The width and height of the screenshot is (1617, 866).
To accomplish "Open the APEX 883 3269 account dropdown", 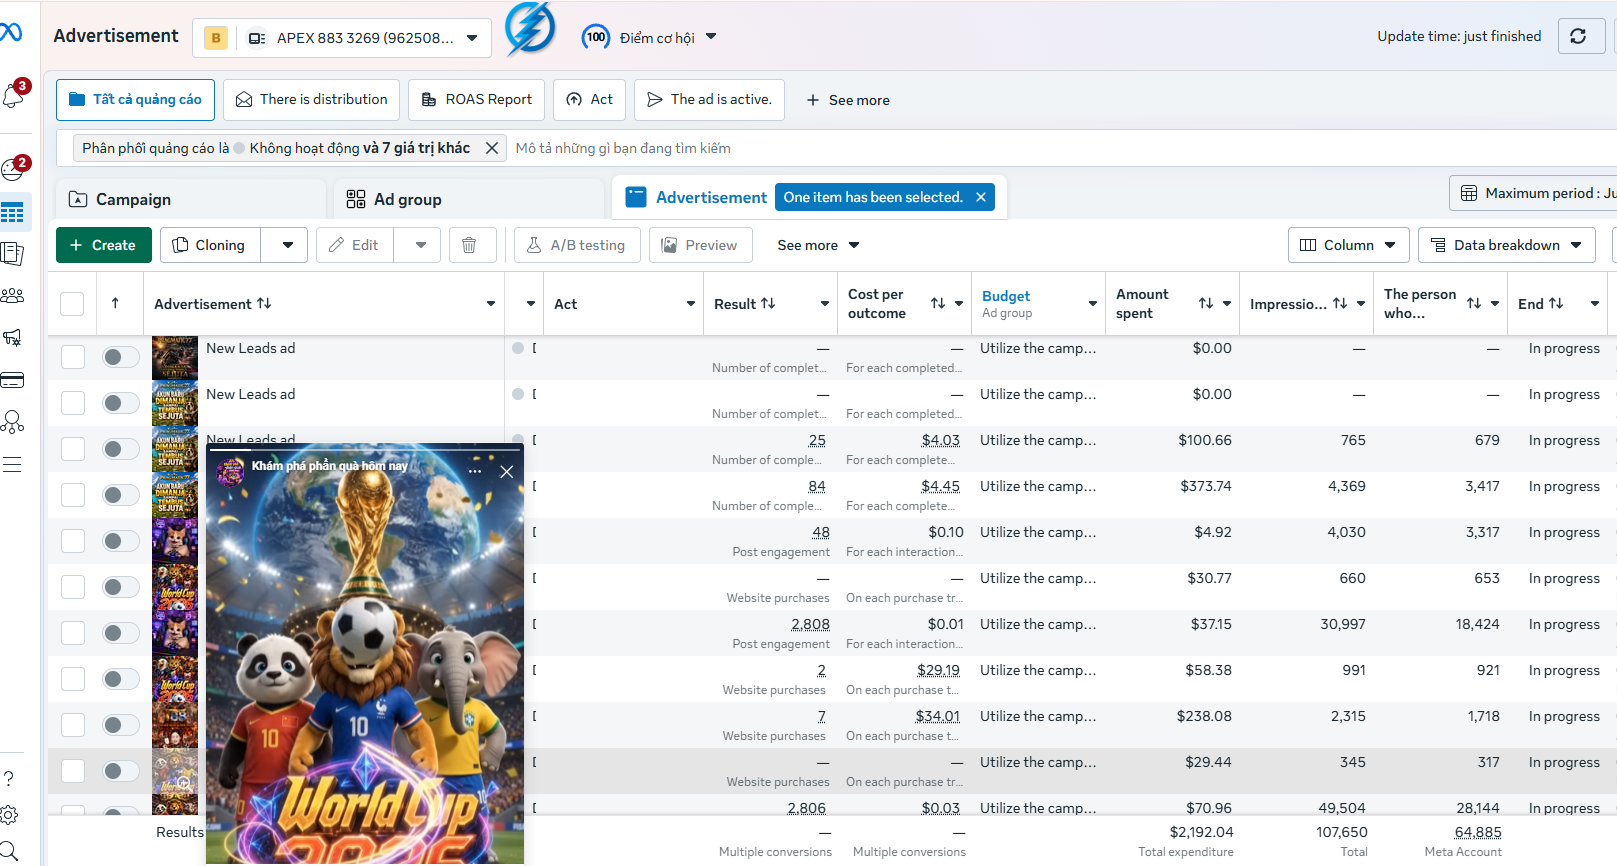I will pos(341,38).
